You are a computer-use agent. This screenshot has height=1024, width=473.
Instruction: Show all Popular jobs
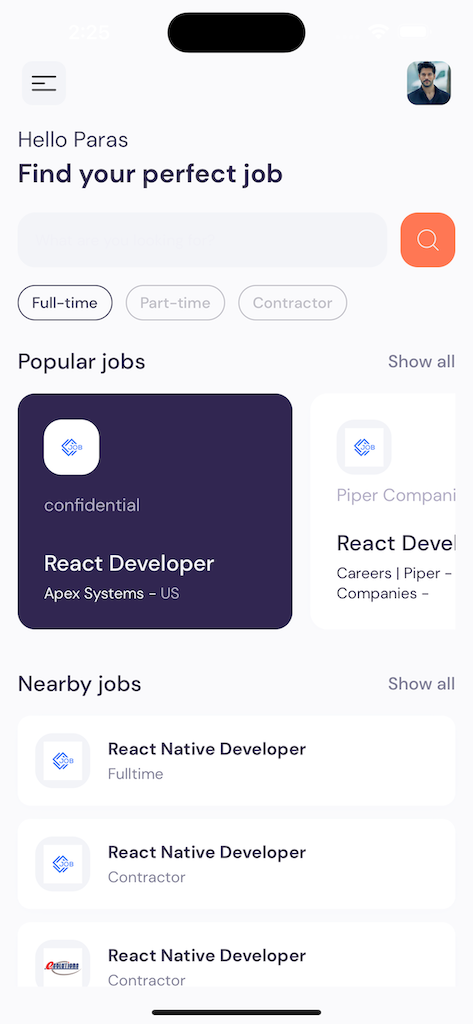pyautogui.click(x=421, y=361)
